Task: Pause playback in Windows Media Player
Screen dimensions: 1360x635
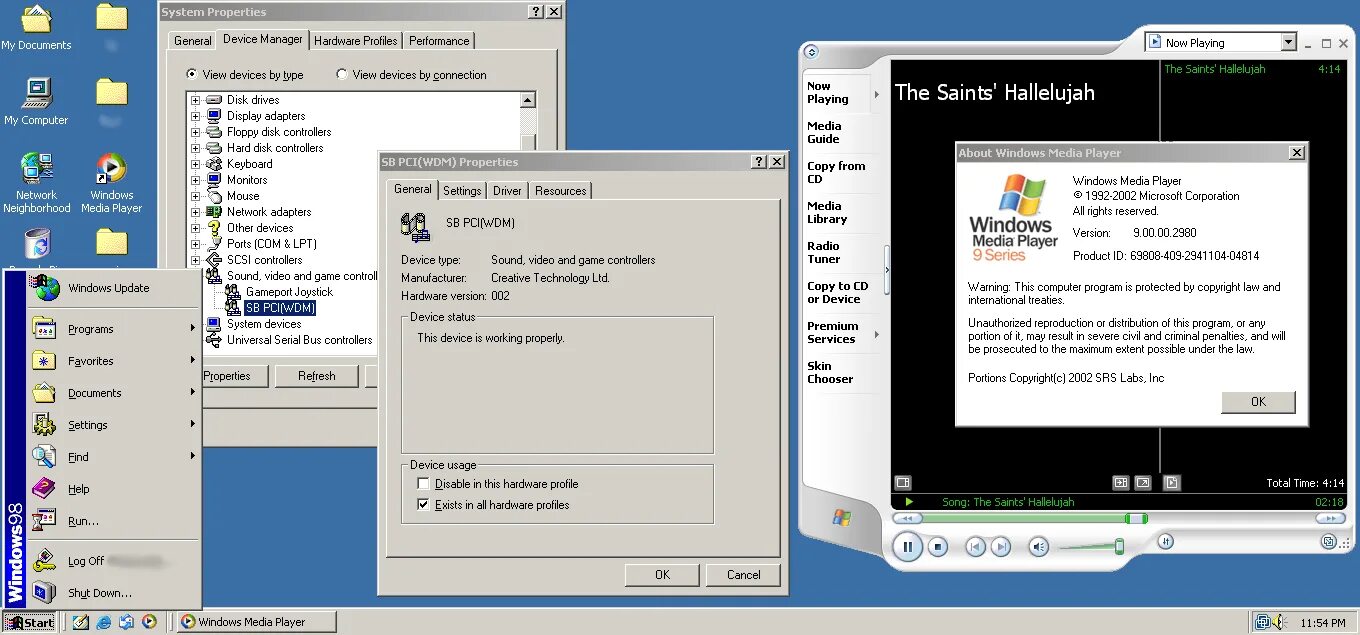Action: point(909,547)
